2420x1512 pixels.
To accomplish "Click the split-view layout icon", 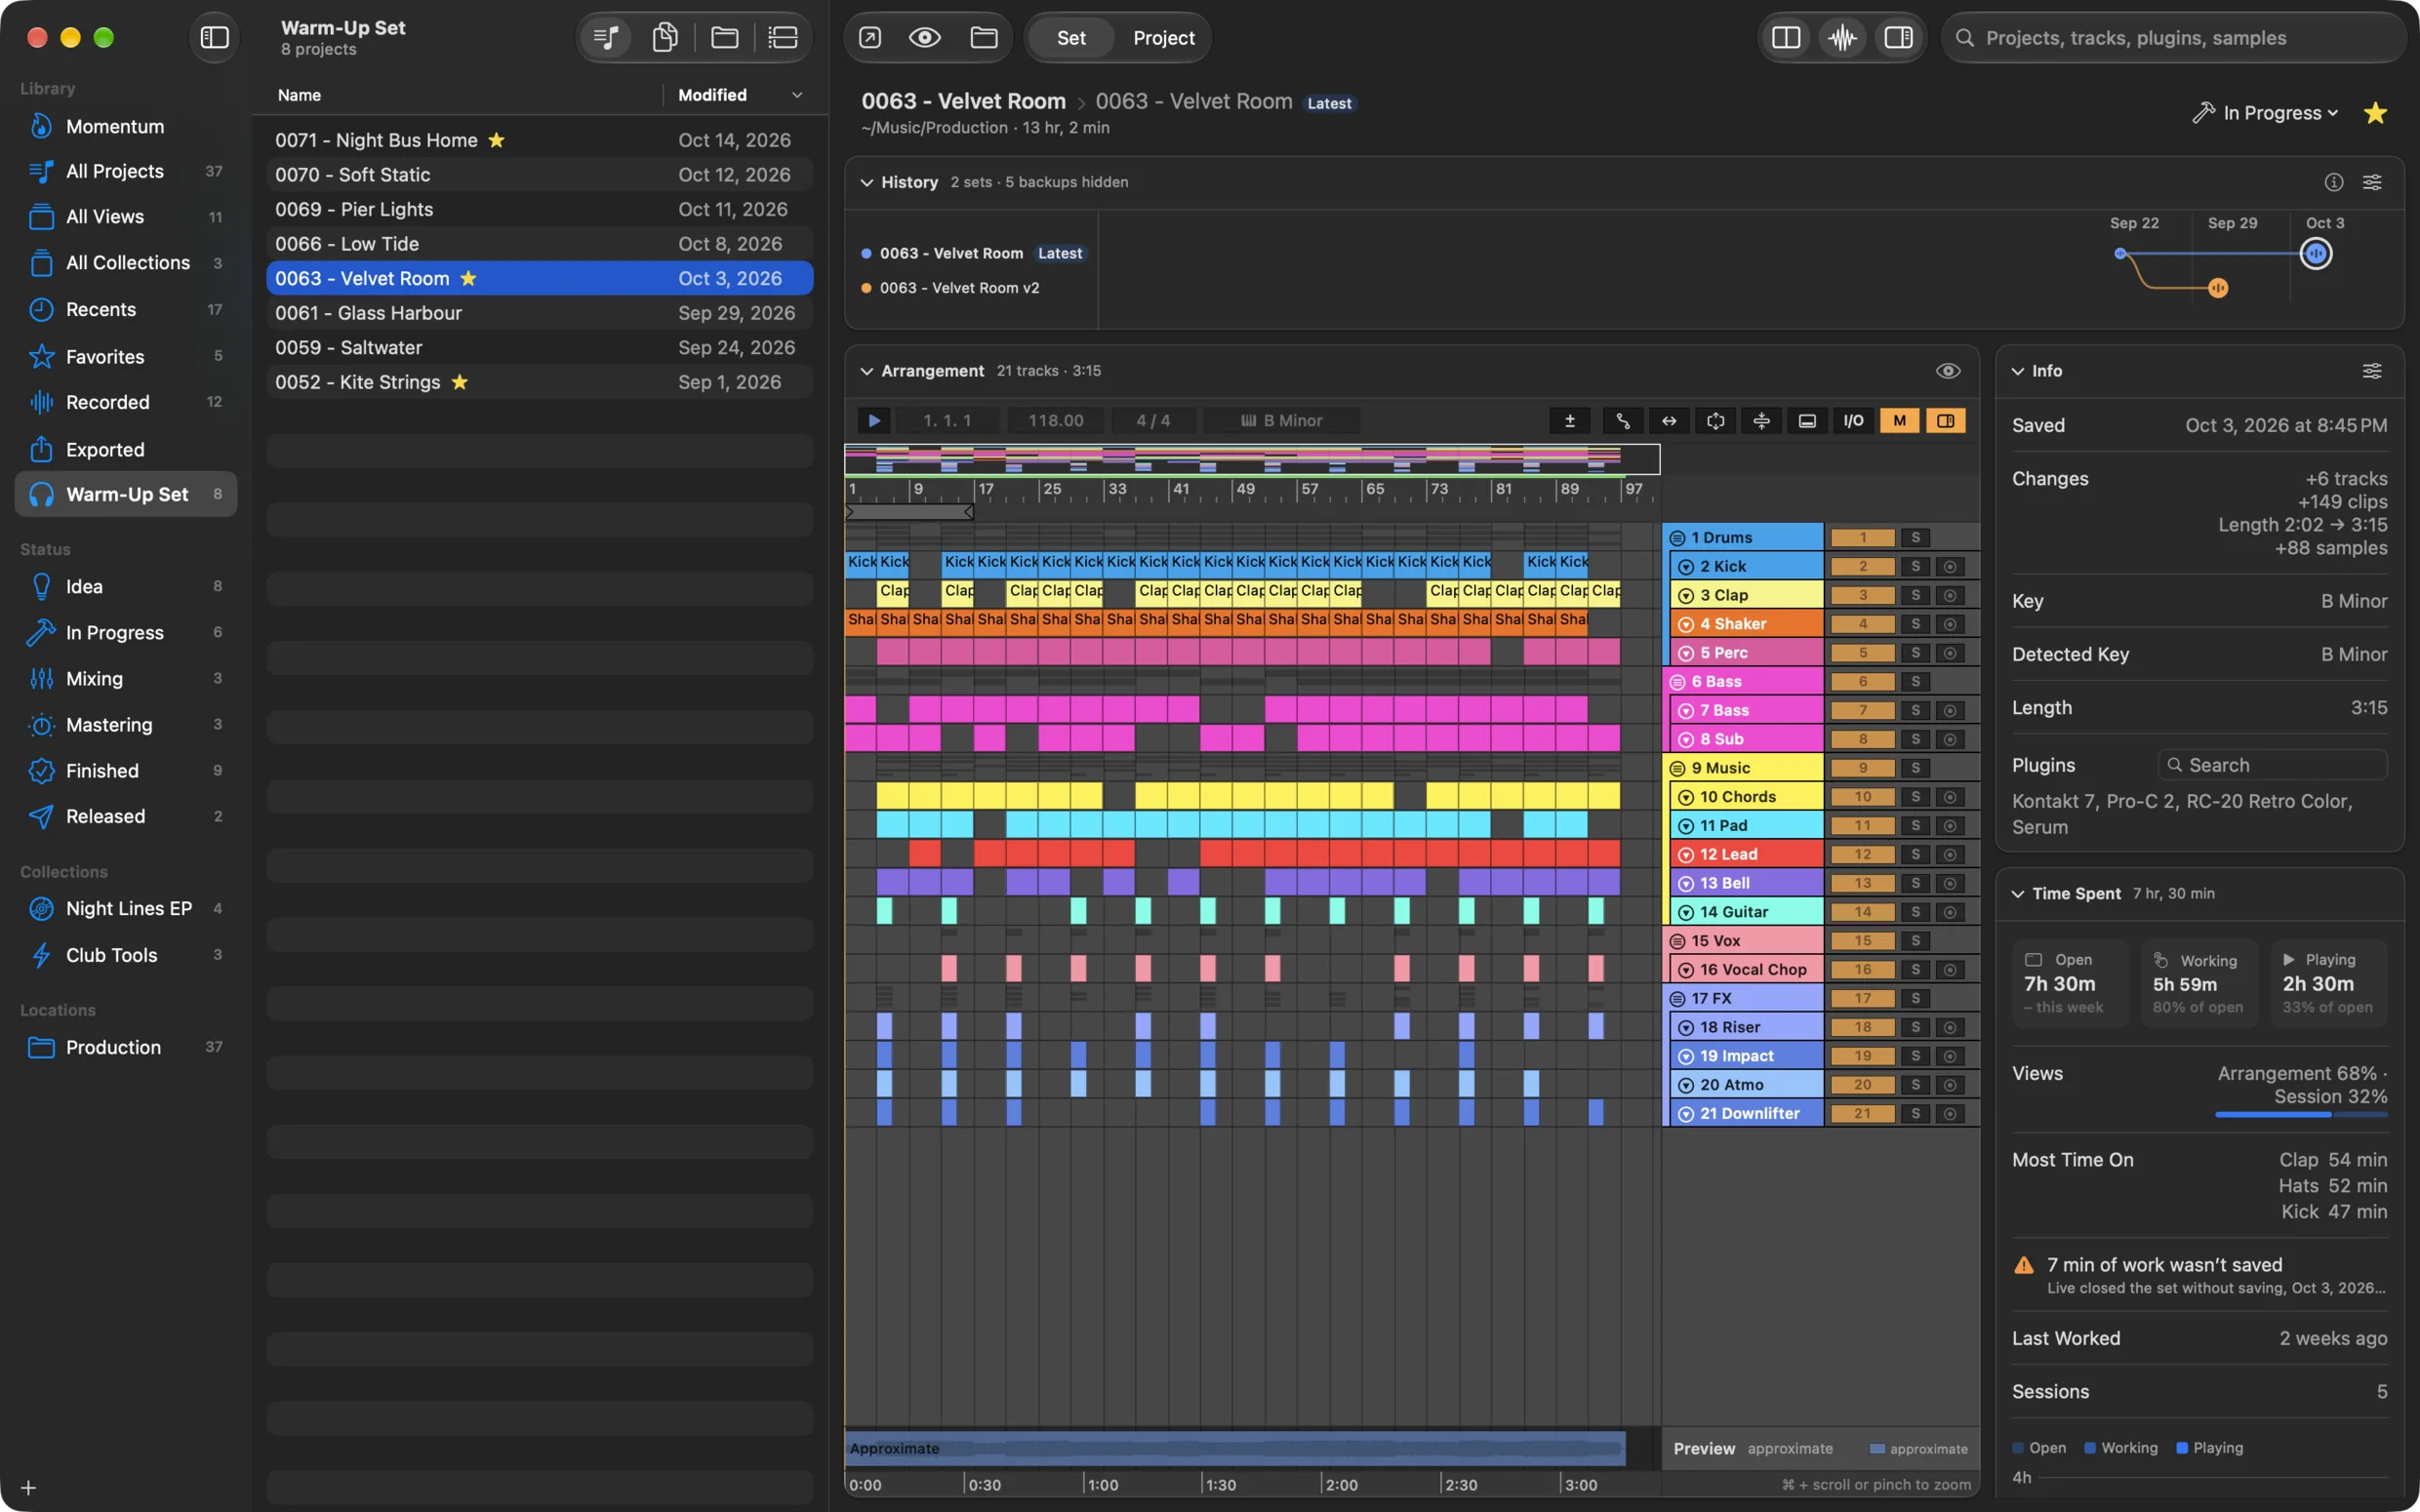I will 1786,38.
